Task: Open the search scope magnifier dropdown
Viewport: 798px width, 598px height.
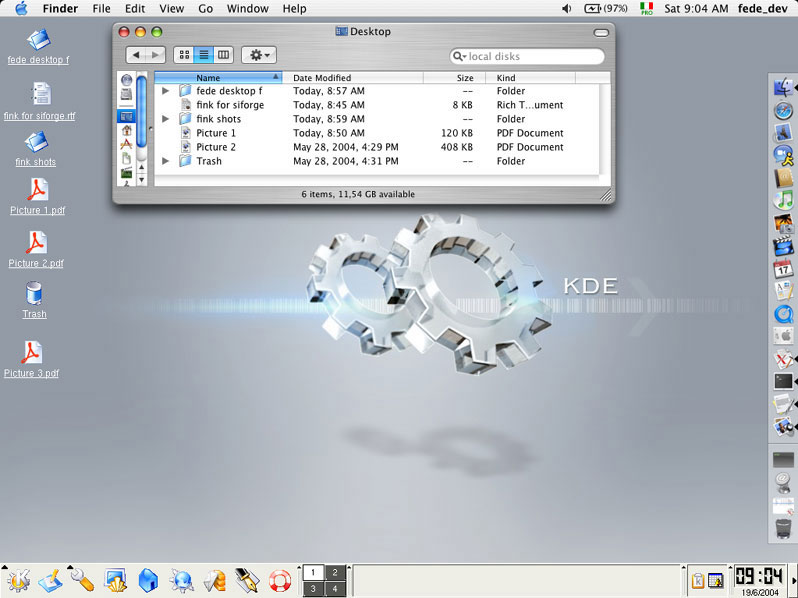Action: point(460,56)
